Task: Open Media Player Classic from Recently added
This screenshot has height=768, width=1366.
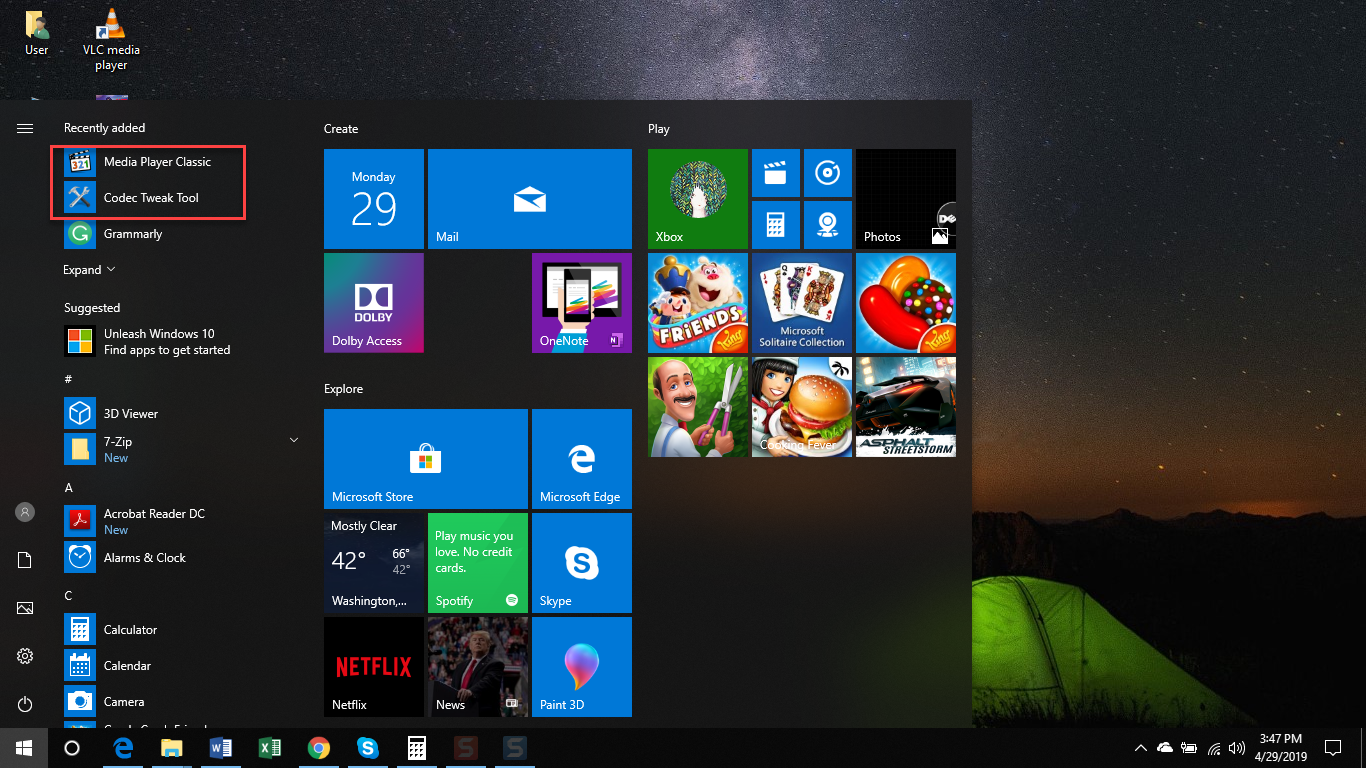Action: (157, 161)
